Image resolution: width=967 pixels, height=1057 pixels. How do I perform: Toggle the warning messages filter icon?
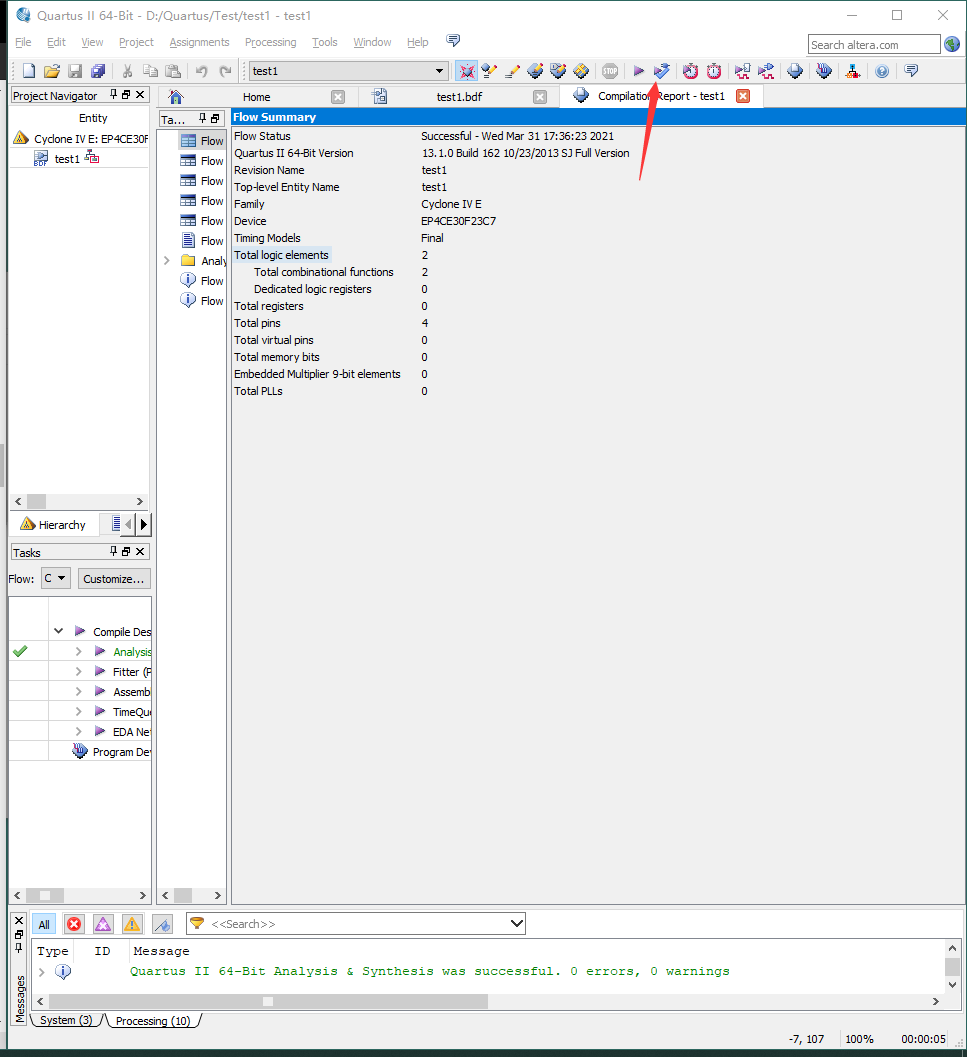(x=132, y=924)
